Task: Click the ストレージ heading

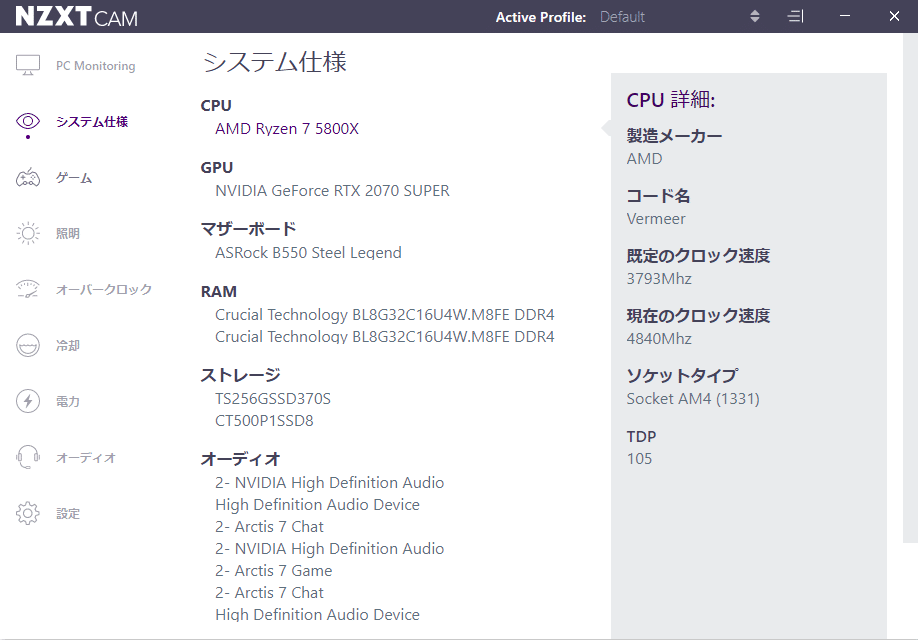Action: (x=241, y=375)
